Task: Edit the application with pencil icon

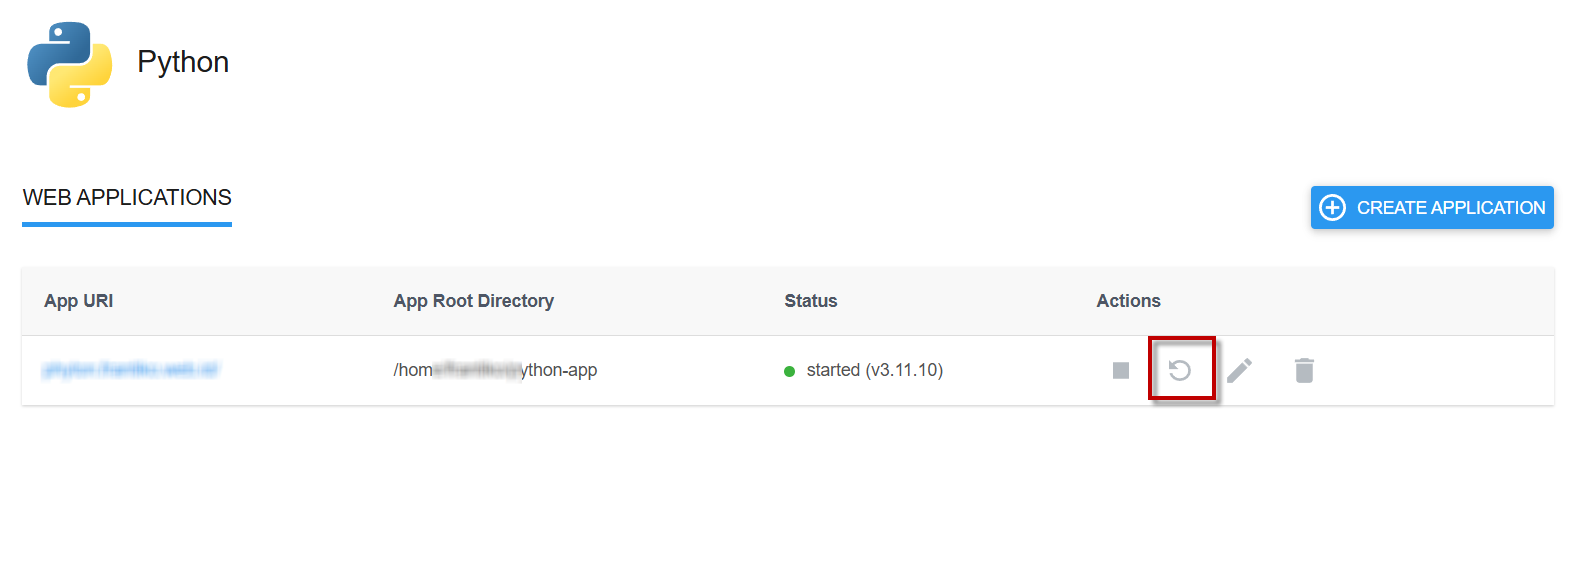Action: [1239, 370]
